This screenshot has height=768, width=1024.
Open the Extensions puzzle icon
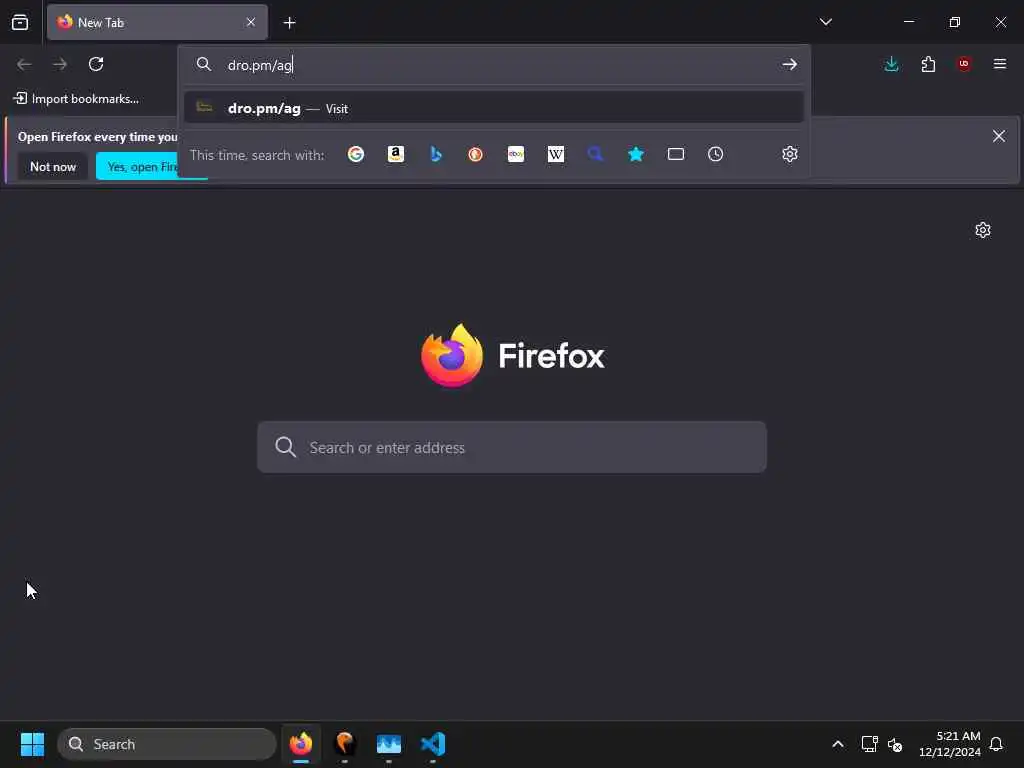928,64
